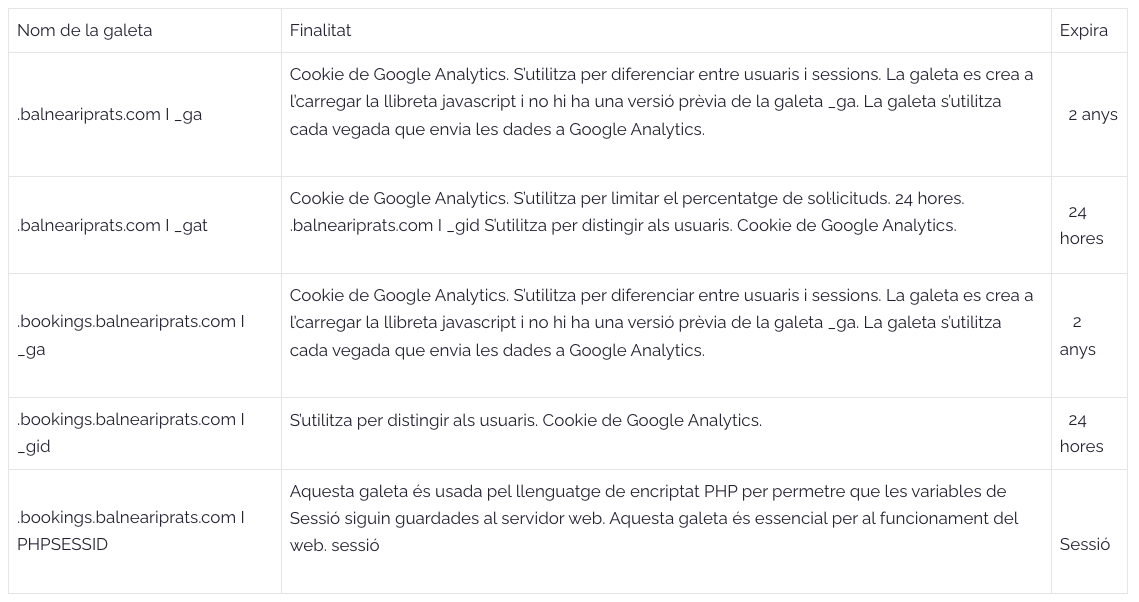Screen dimensions: 1139x602
Task: Click the 'Sessió' expiry value
Action: click(x=1085, y=545)
